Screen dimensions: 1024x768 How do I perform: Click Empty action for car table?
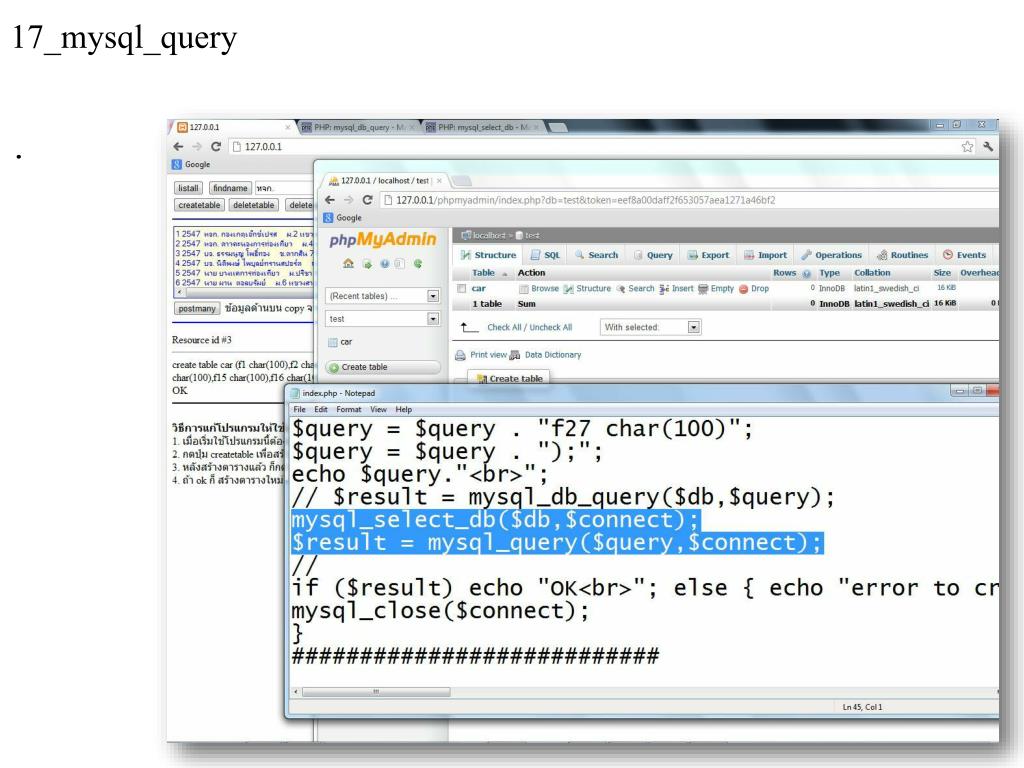click(x=716, y=289)
